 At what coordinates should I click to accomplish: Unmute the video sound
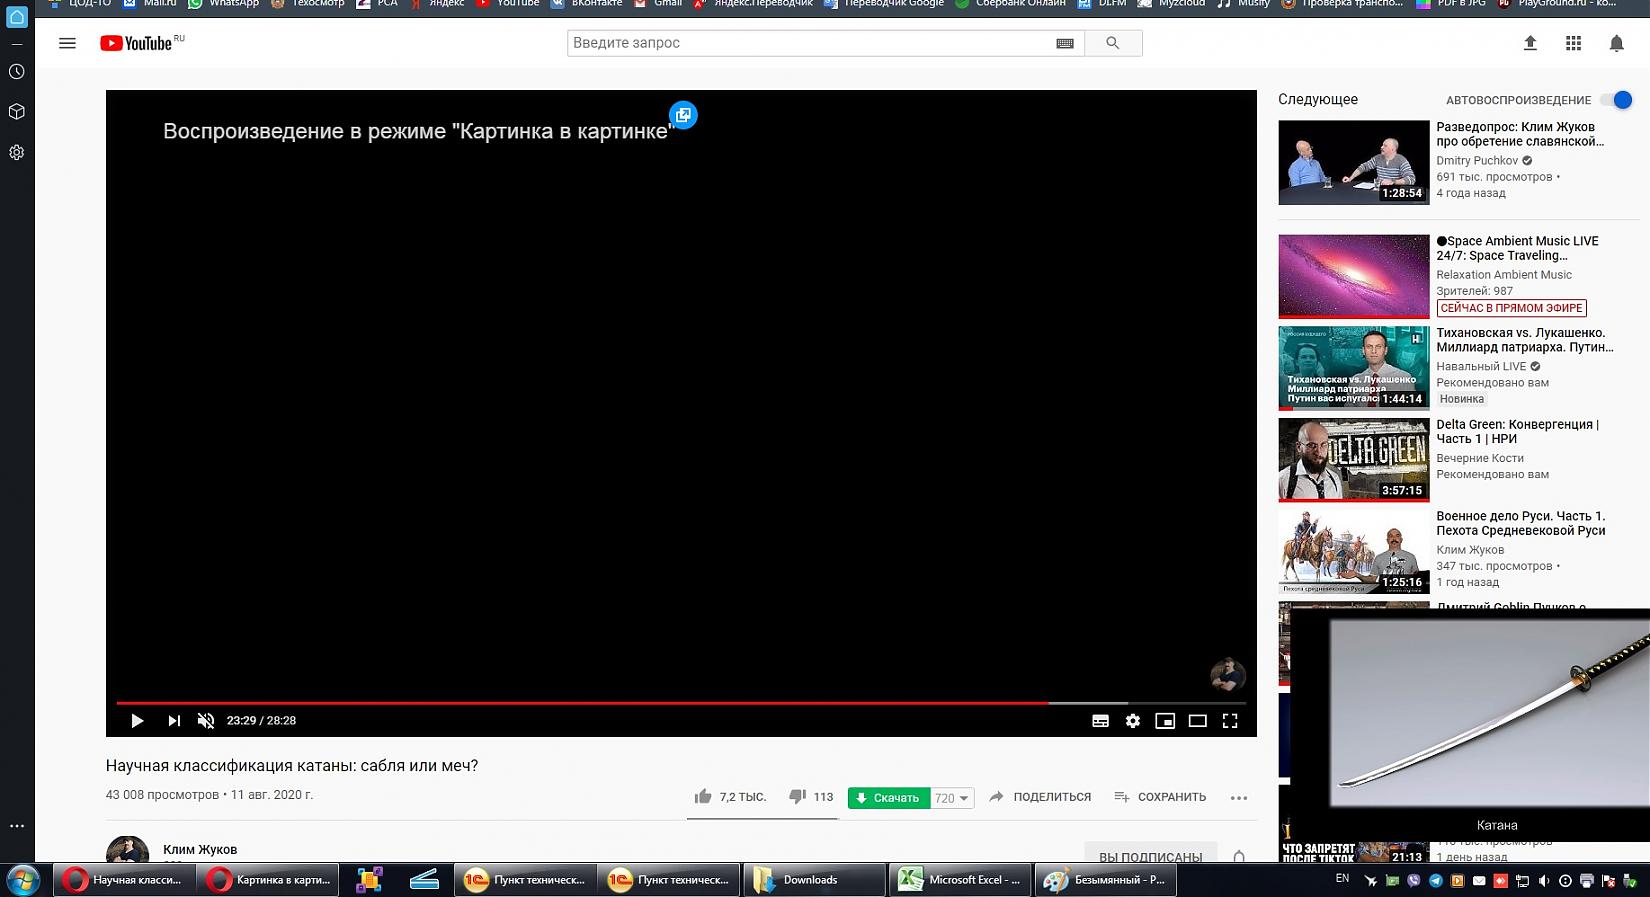click(206, 720)
